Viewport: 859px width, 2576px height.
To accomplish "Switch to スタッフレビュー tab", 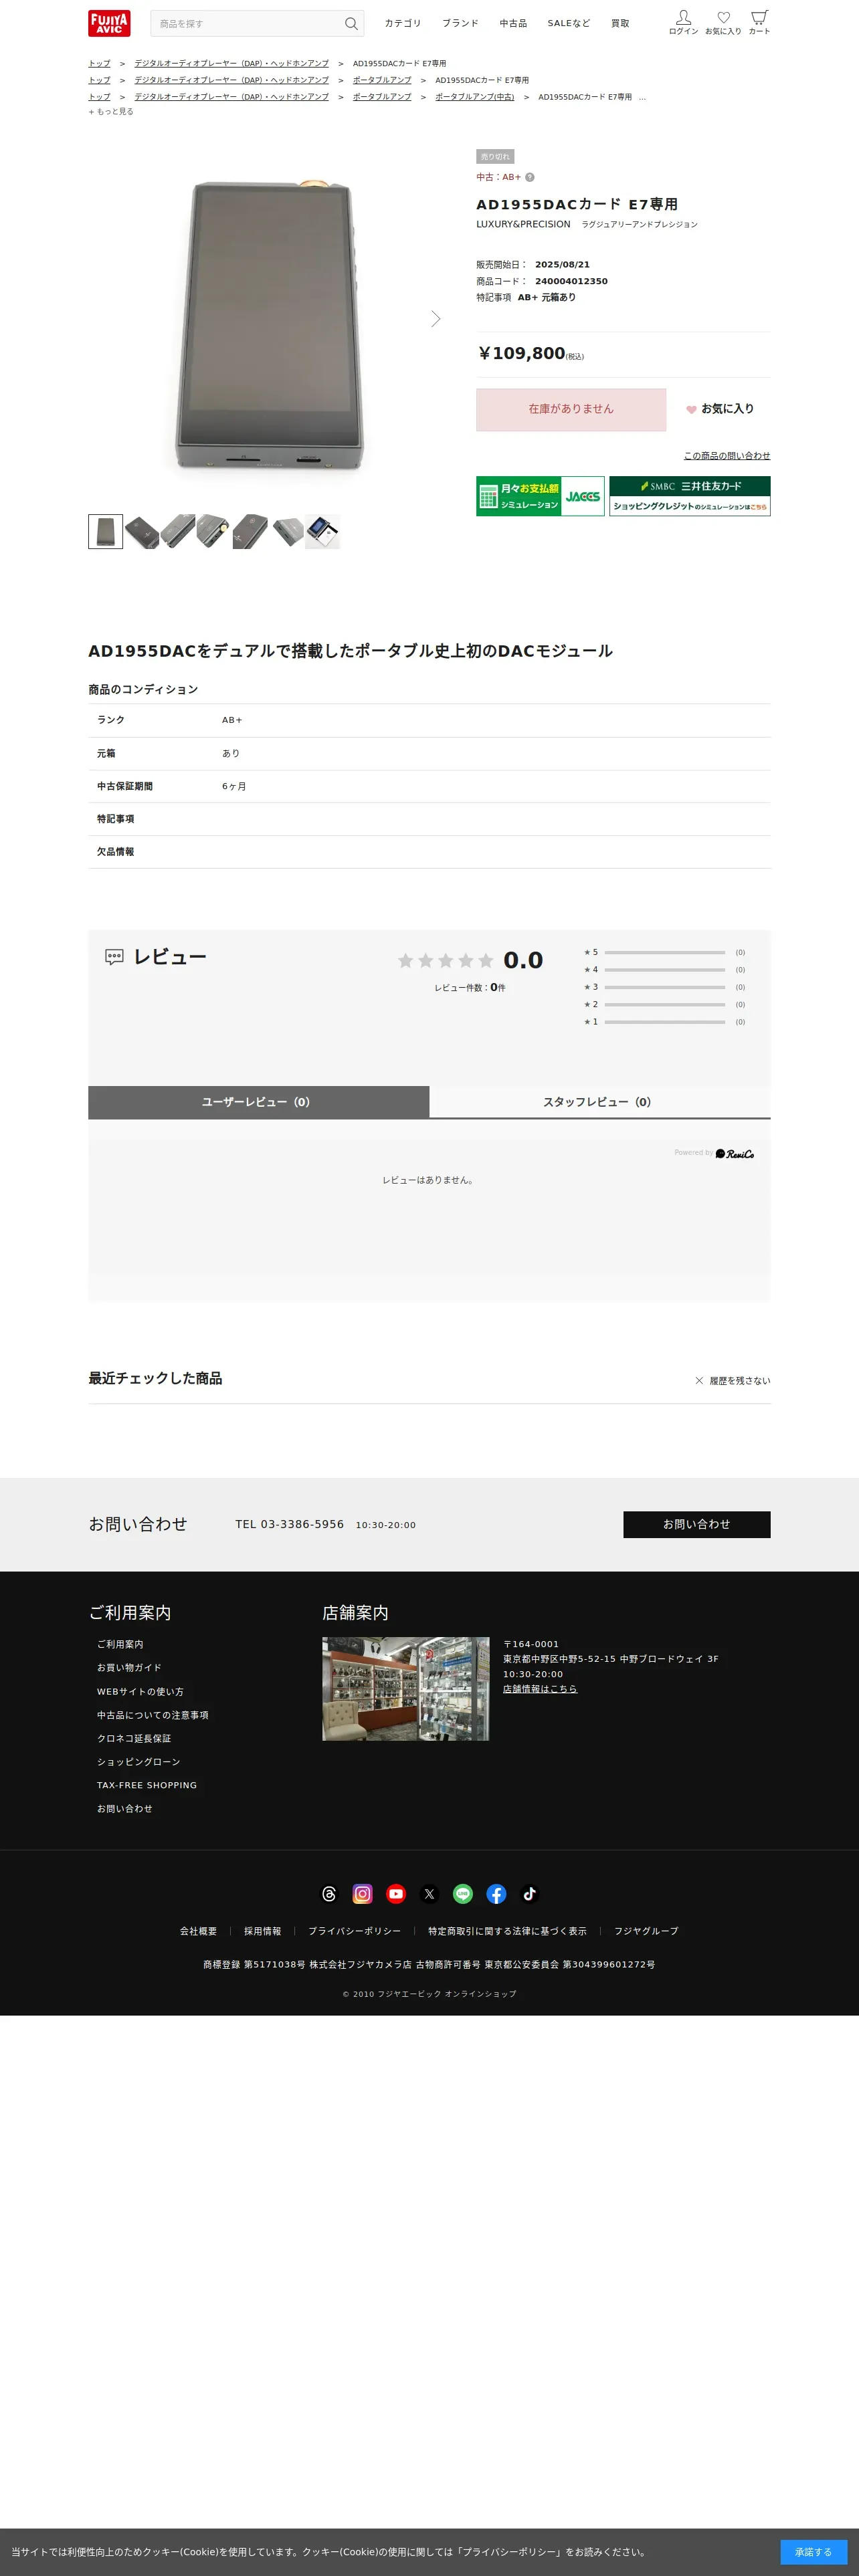I will pos(600,1101).
